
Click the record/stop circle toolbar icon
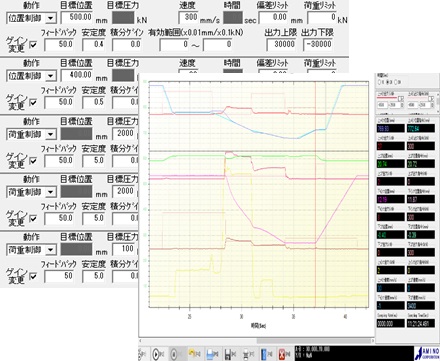174,354
